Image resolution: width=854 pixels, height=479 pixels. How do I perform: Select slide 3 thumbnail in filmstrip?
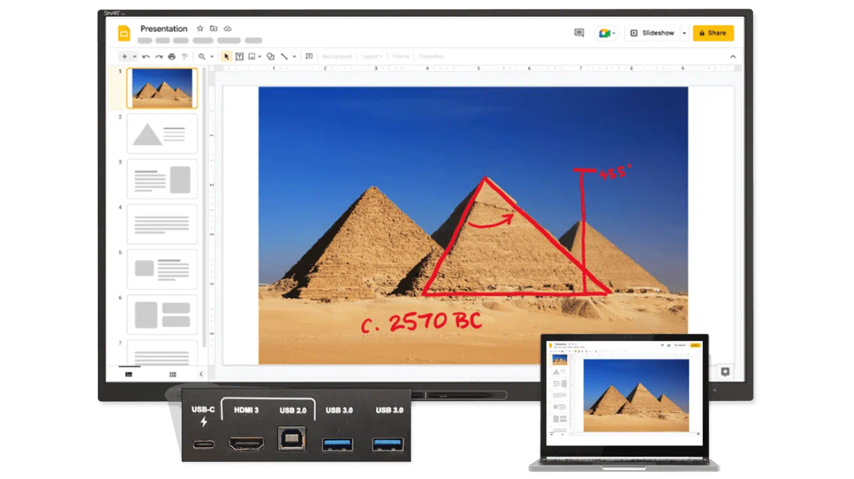pyautogui.click(x=162, y=179)
